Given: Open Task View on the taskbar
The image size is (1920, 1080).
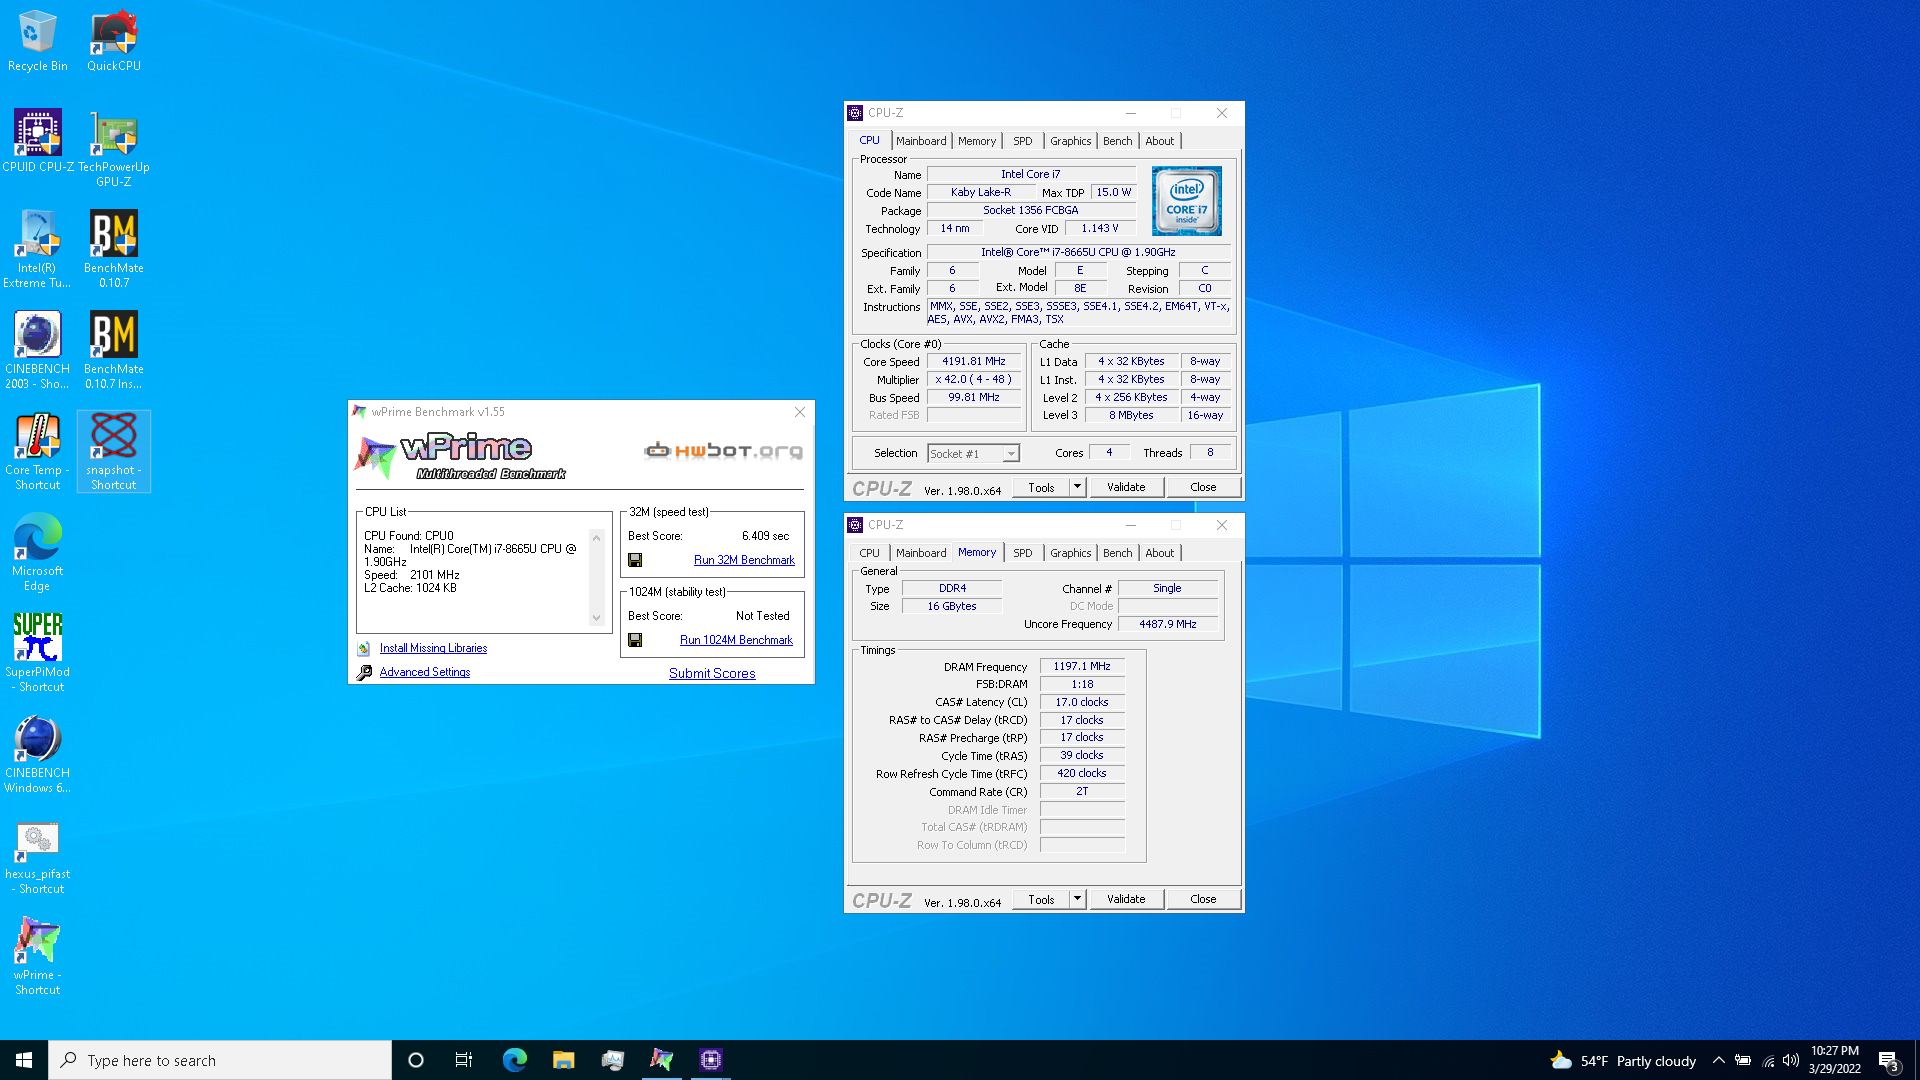Looking at the screenshot, I should click(464, 1060).
